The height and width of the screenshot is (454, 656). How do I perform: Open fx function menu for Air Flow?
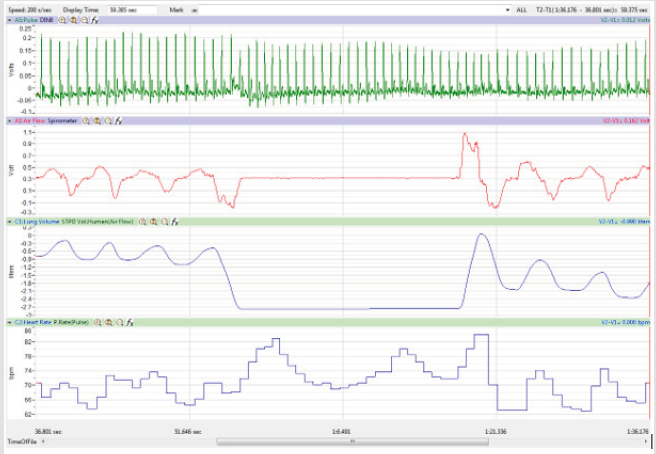click(118, 120)
